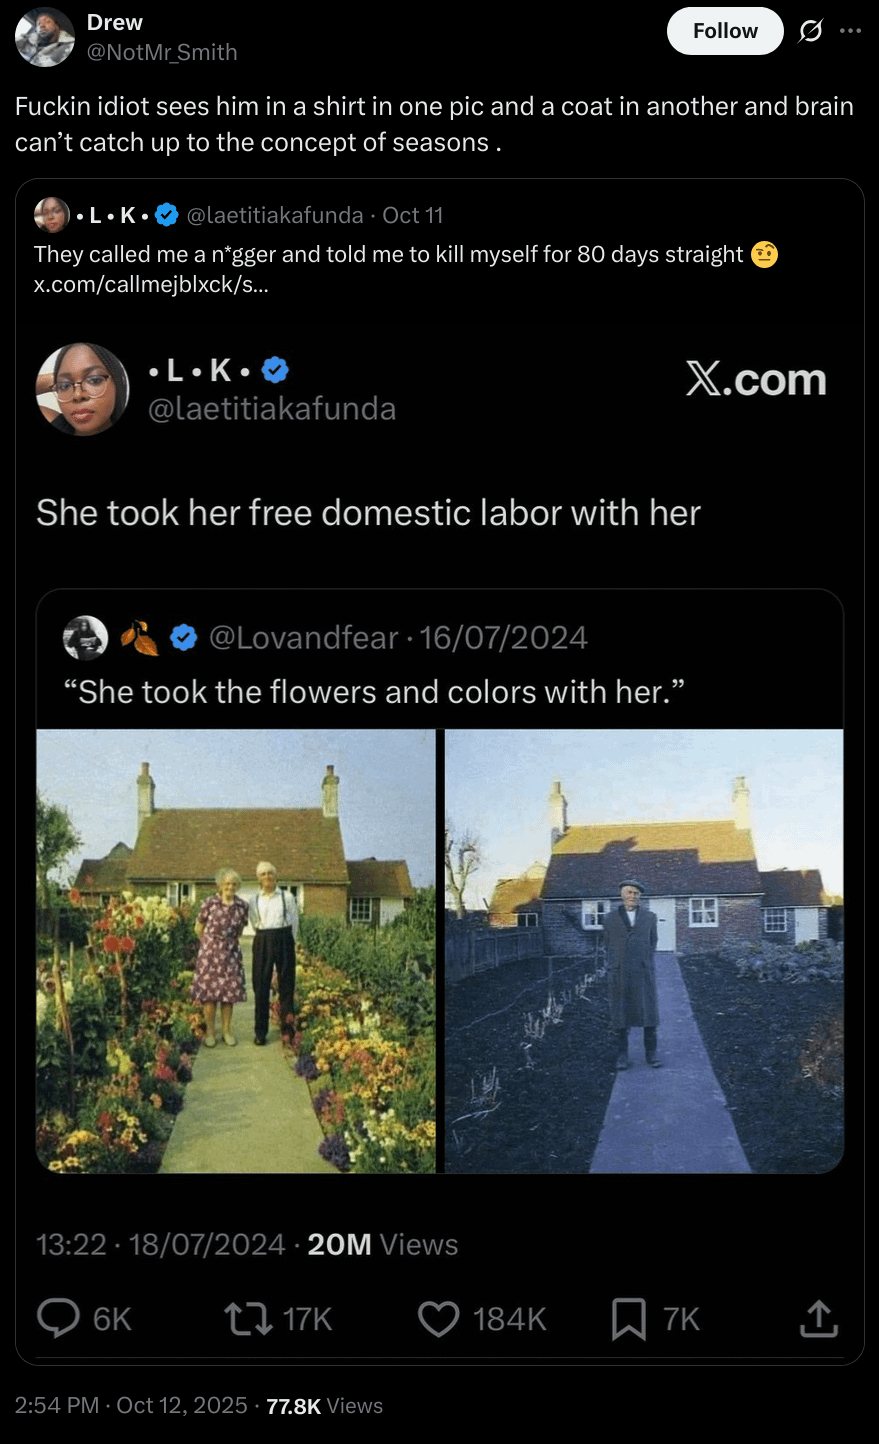Open the small L•K avatar in the quoted tweet
879x1444 pixels.
point(51,215)
